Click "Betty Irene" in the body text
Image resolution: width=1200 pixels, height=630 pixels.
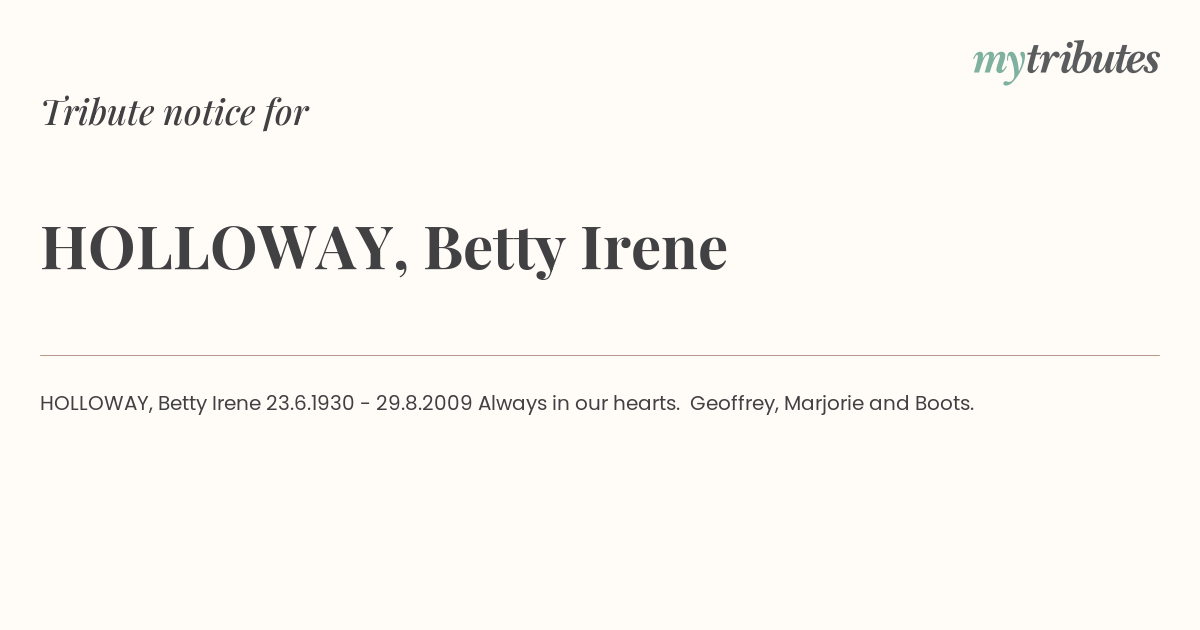tap(209, 403)
